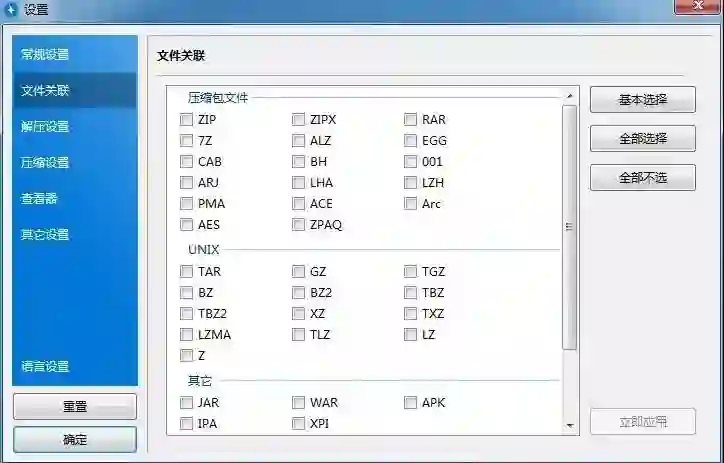Image resolution: width=724 pixels, height=463 pixels.
Task: Check the BZ checkbox
Action: [186, 293]
